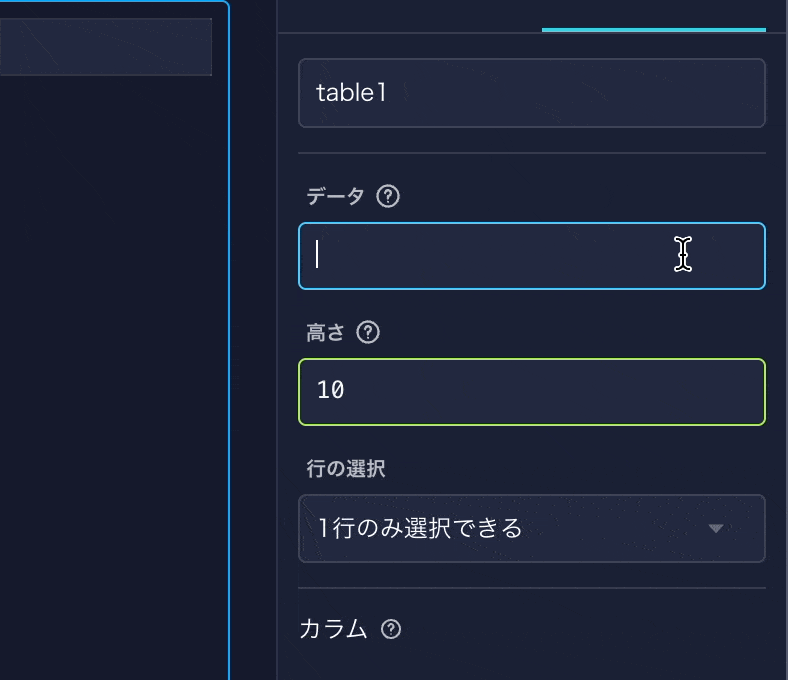Click the table header bar on canvas
Viewport: 788px width, 680px height.
(105, 47)
